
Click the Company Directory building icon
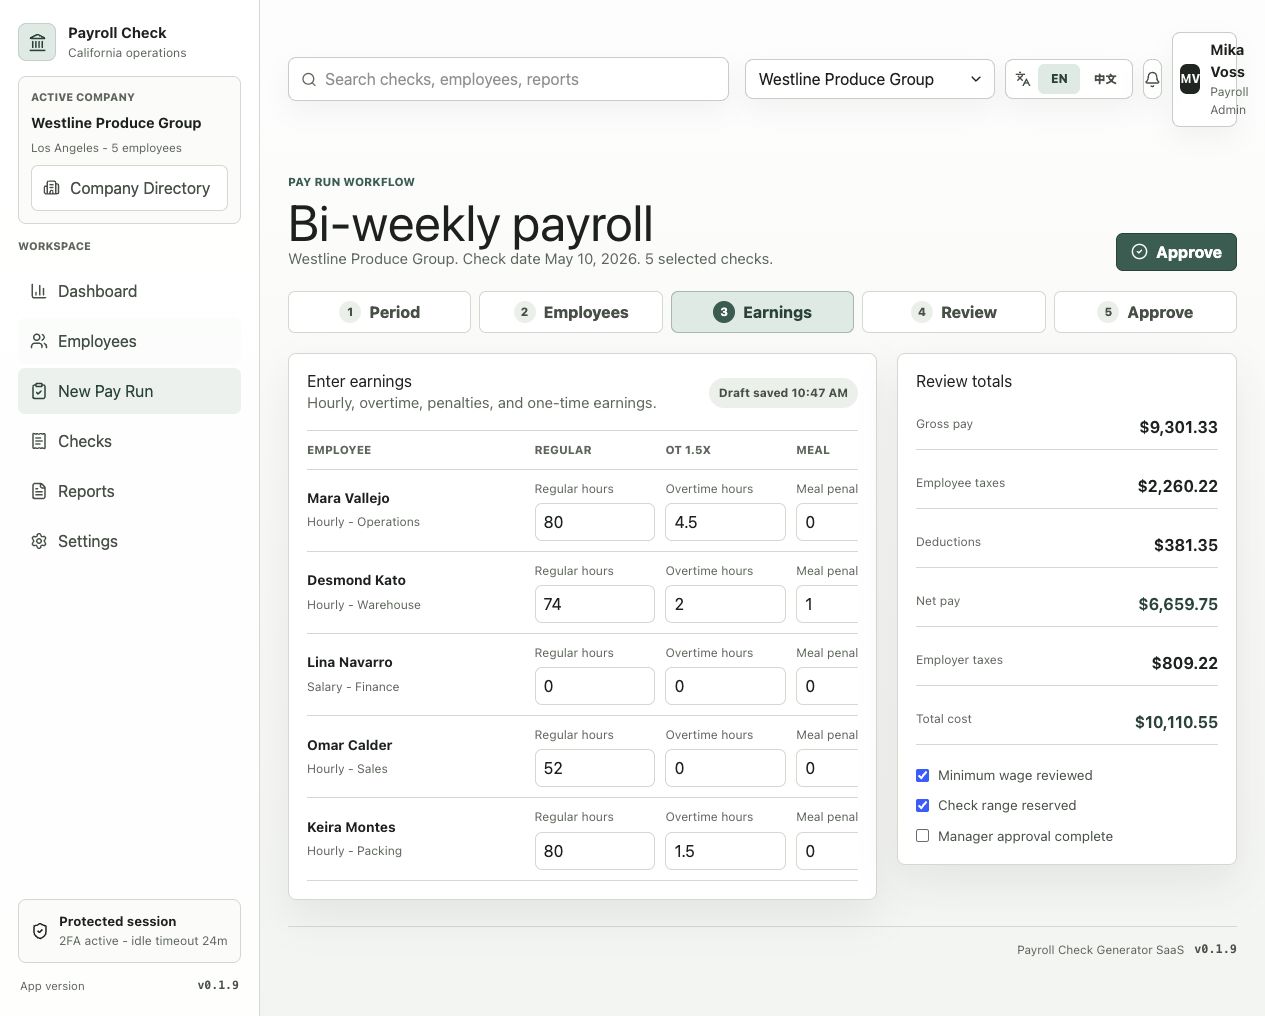[x=52, y=188]
